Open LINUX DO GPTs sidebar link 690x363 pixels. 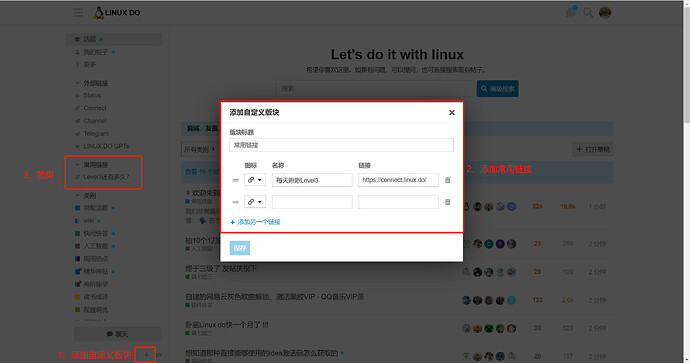(106, 146)
